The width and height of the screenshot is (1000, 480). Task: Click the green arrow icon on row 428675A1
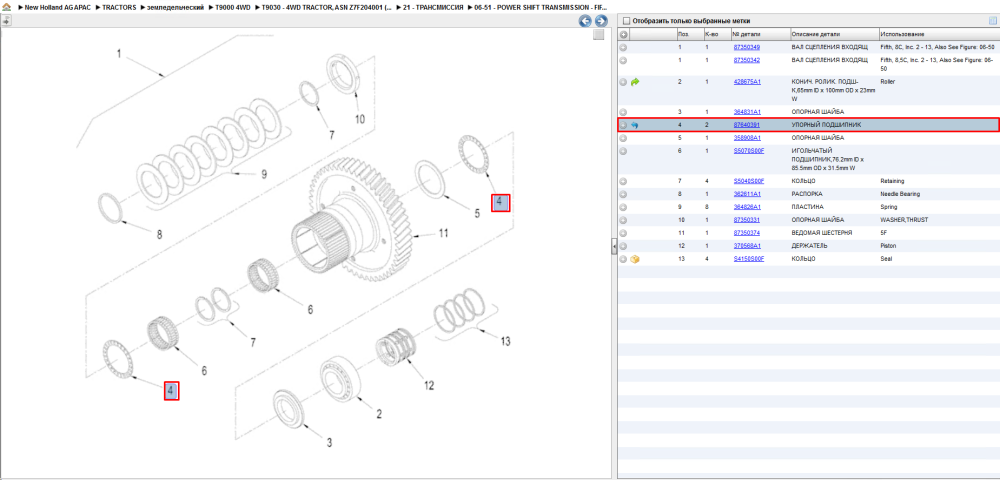click(635, 82)
